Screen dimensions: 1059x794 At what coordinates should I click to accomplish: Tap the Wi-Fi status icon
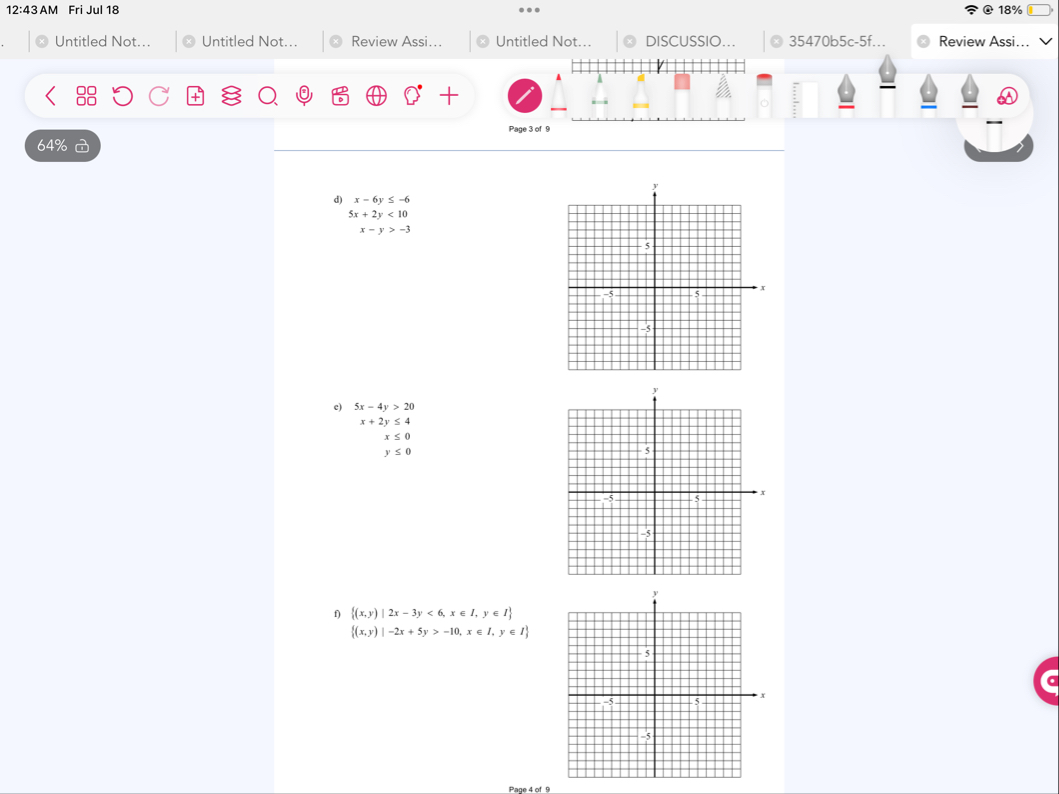971,10
